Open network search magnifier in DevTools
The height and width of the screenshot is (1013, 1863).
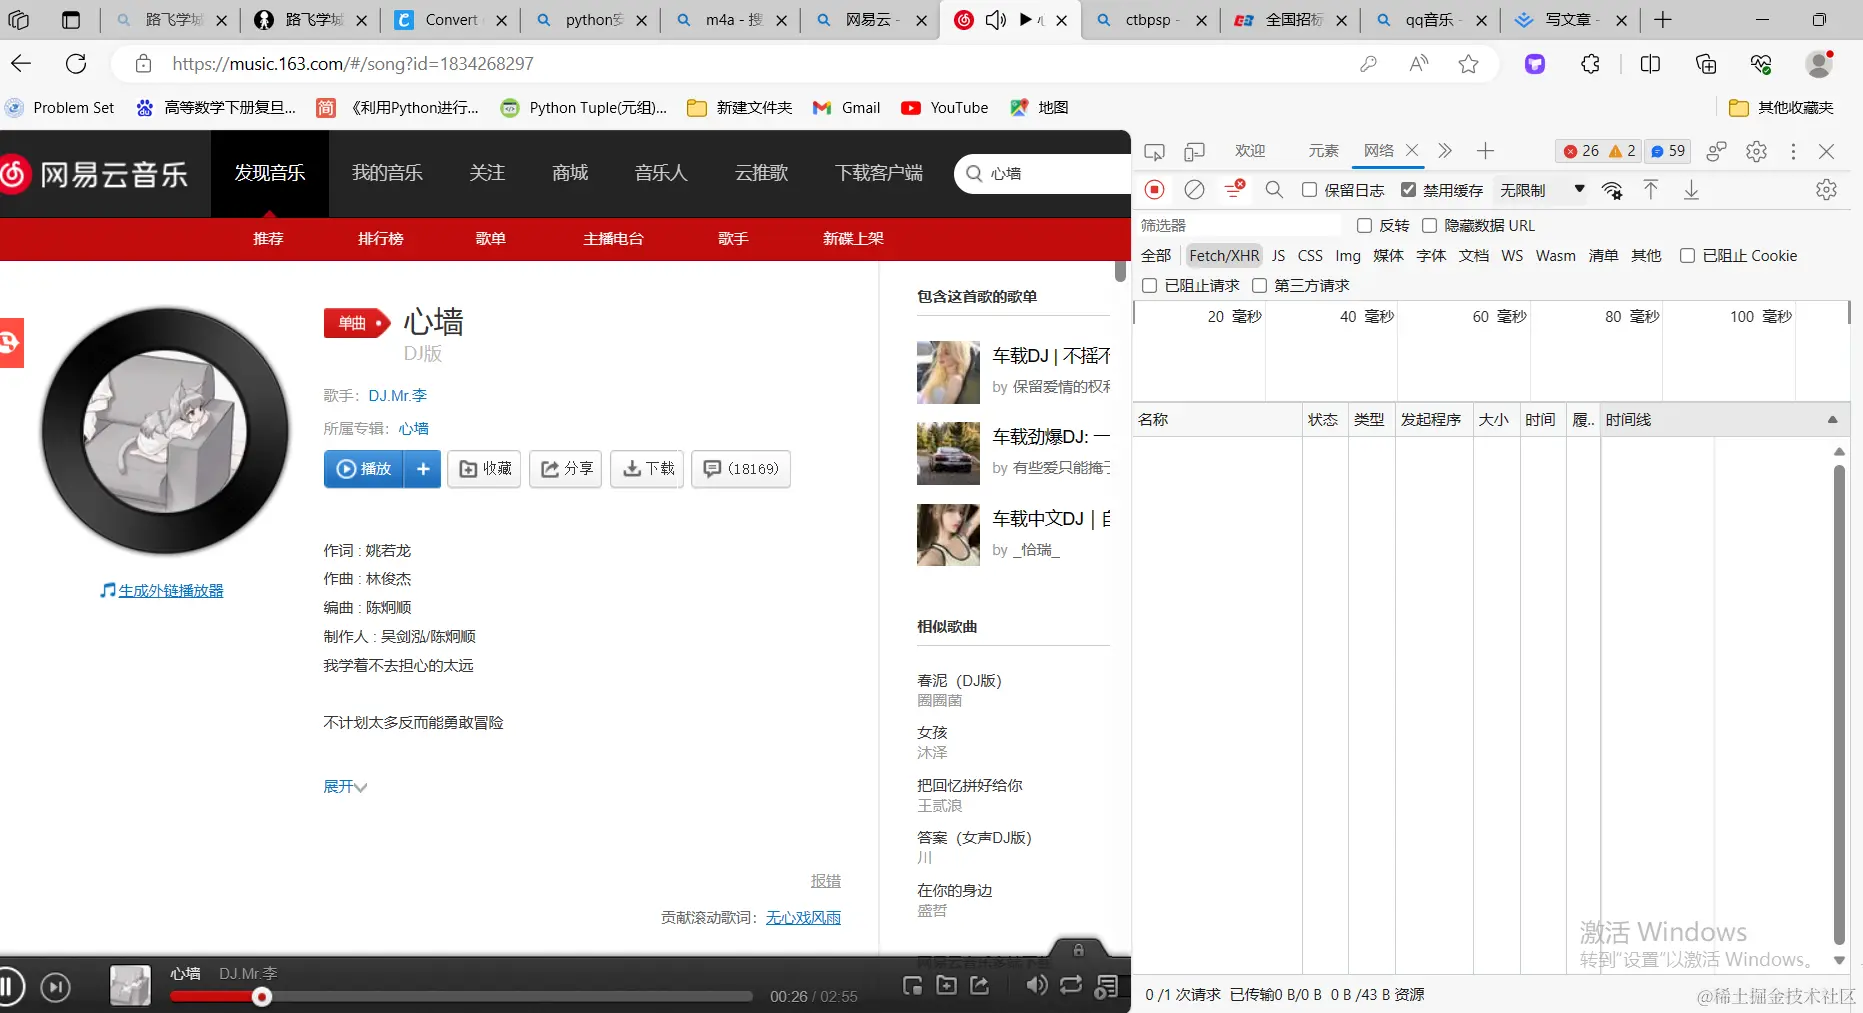[x=1274, y=190]
